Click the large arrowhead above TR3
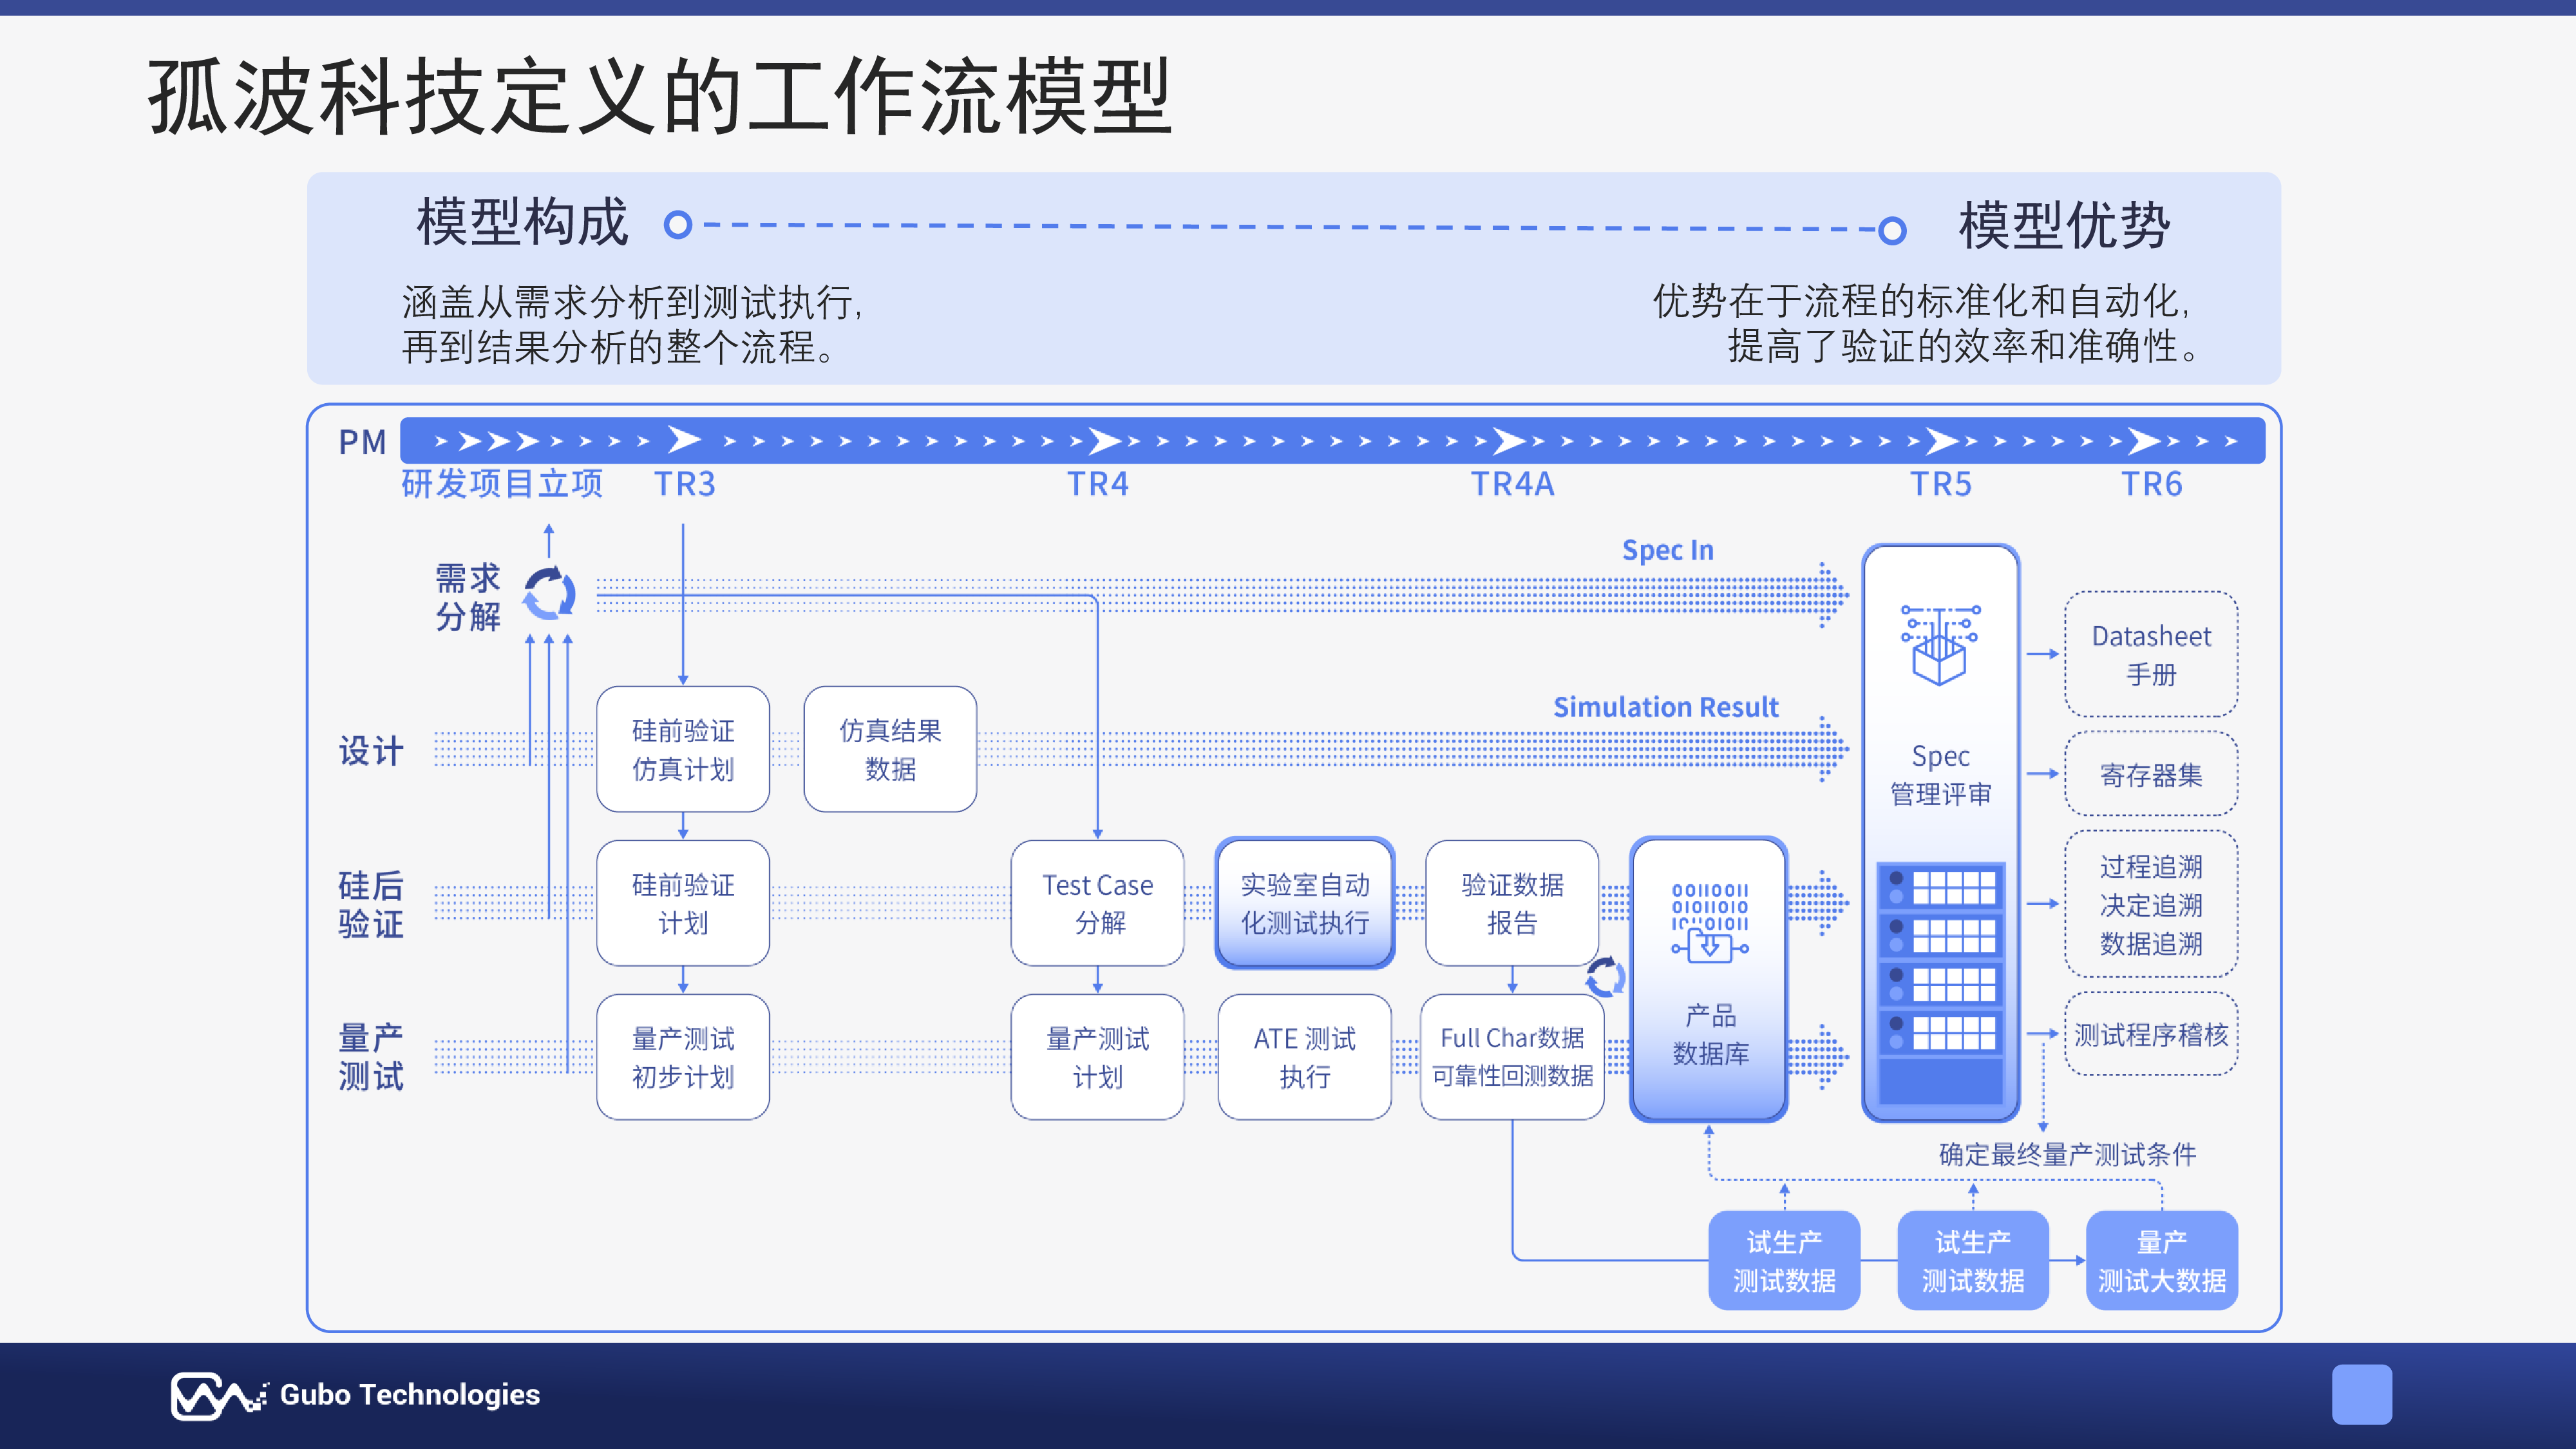The height and width of the screenshot is (1449, 2576). tap(685, 439)
